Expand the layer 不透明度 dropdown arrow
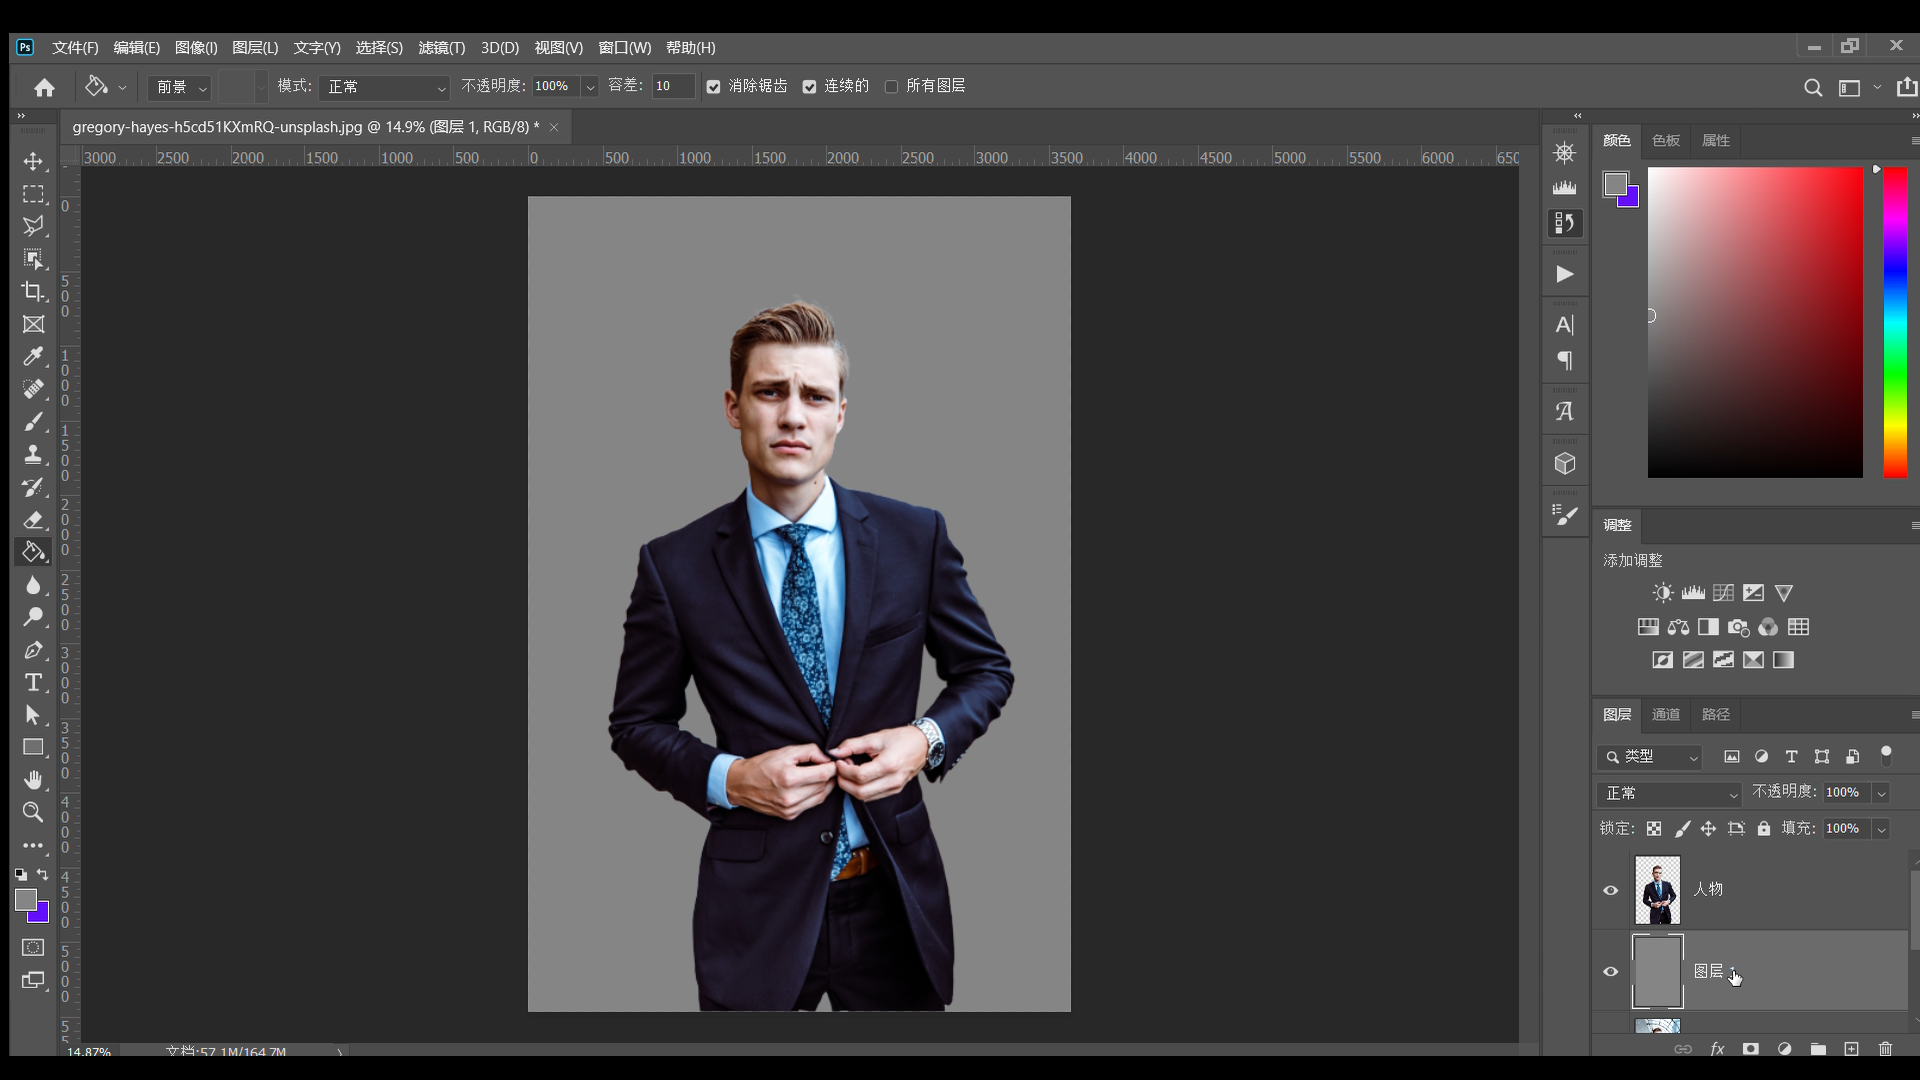Viewport: 1920px width, 1080px height. (x=1881, y=793)
